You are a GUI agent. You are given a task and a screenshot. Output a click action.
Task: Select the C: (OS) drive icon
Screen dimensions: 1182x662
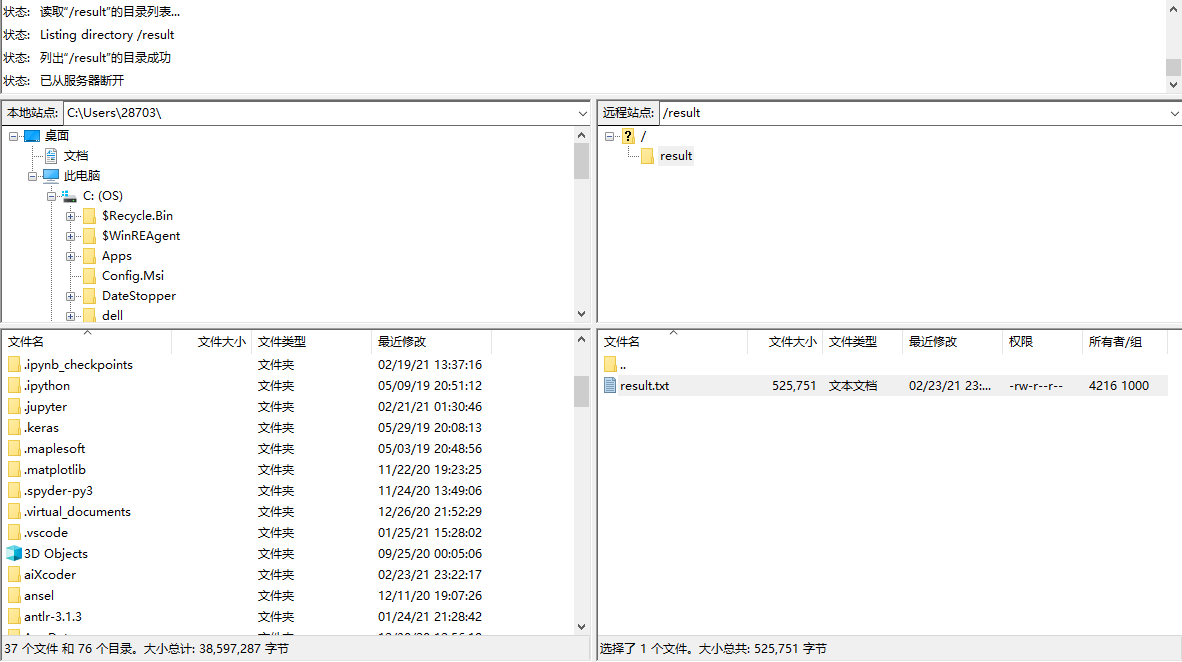[x=69, y=196]
